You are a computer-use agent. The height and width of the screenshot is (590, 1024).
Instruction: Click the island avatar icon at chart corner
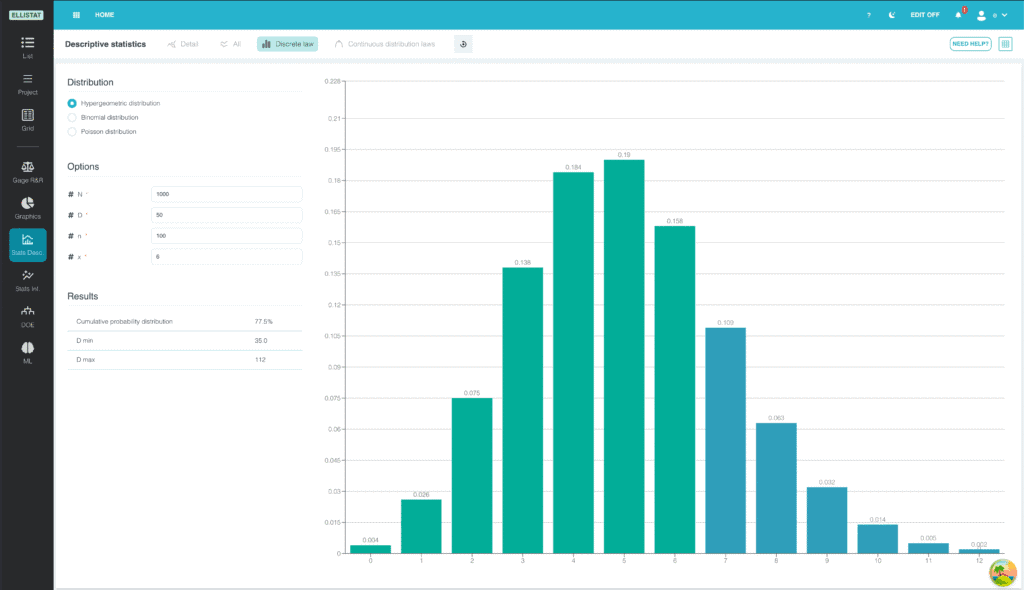pos(1002,573)
